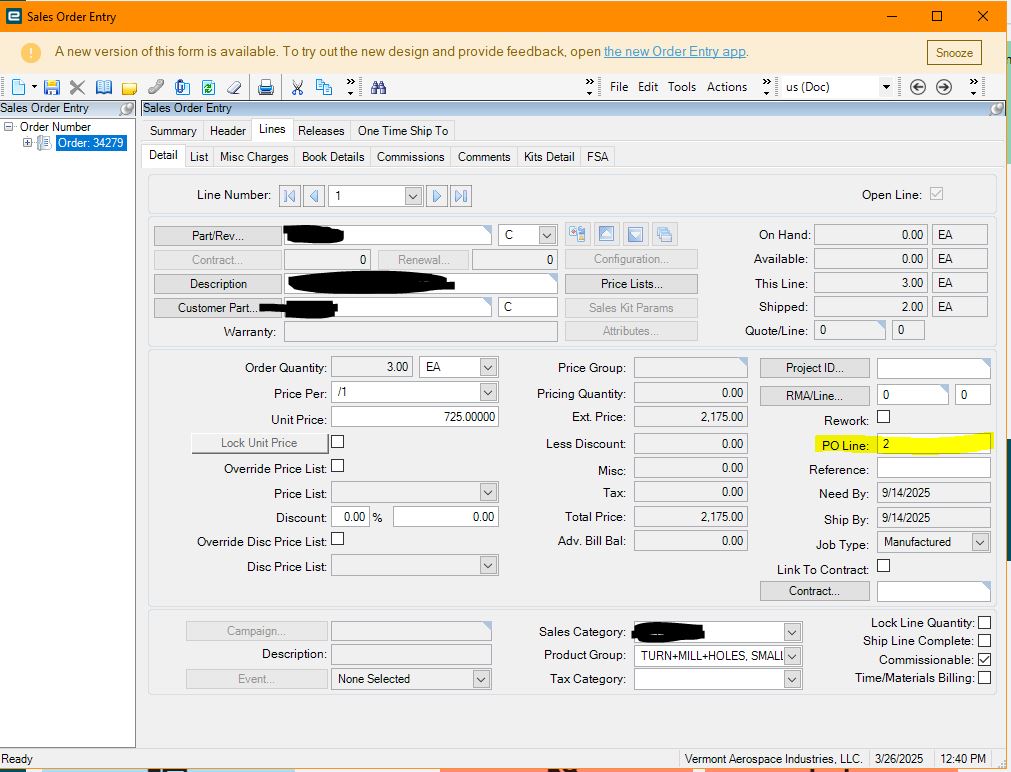The height and width of the screenshot is (772, 1011).
Task: Click the Forward arrow navigation icon
Action: (x=944, y=86)
